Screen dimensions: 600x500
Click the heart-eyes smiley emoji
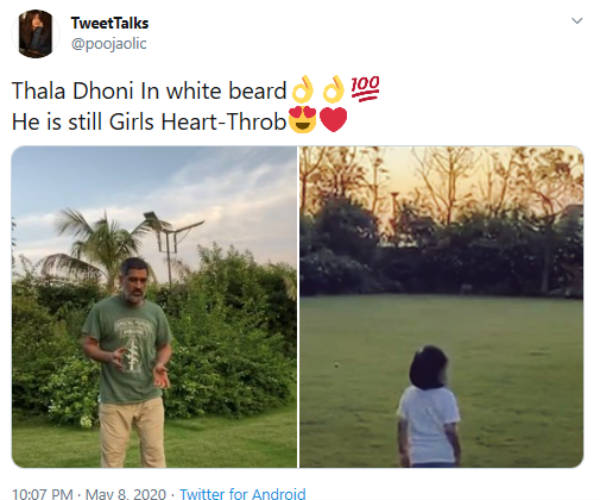pyautogui.click(x=302, y=120)
